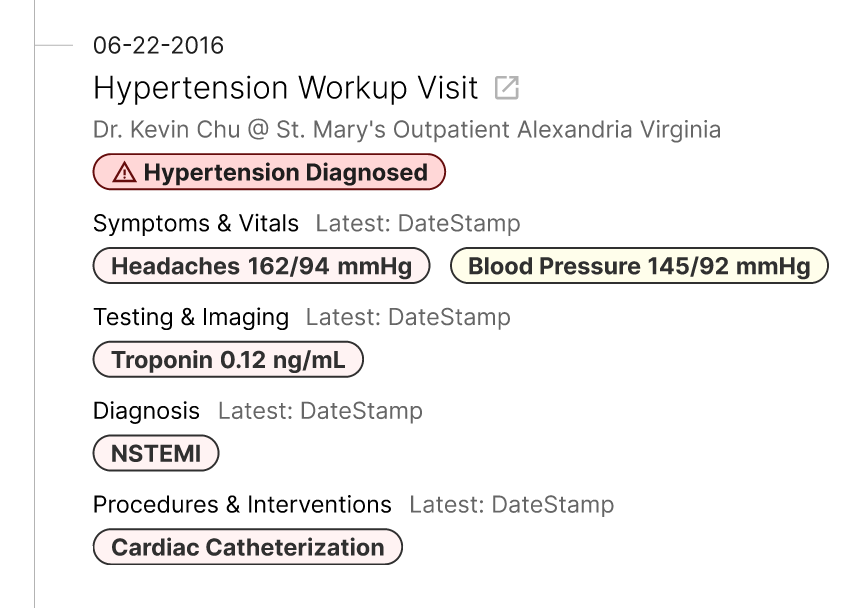Click the Troponin 0.12 ng/mL chip
The width and height of the screenshot is (868, 608).
228,360
